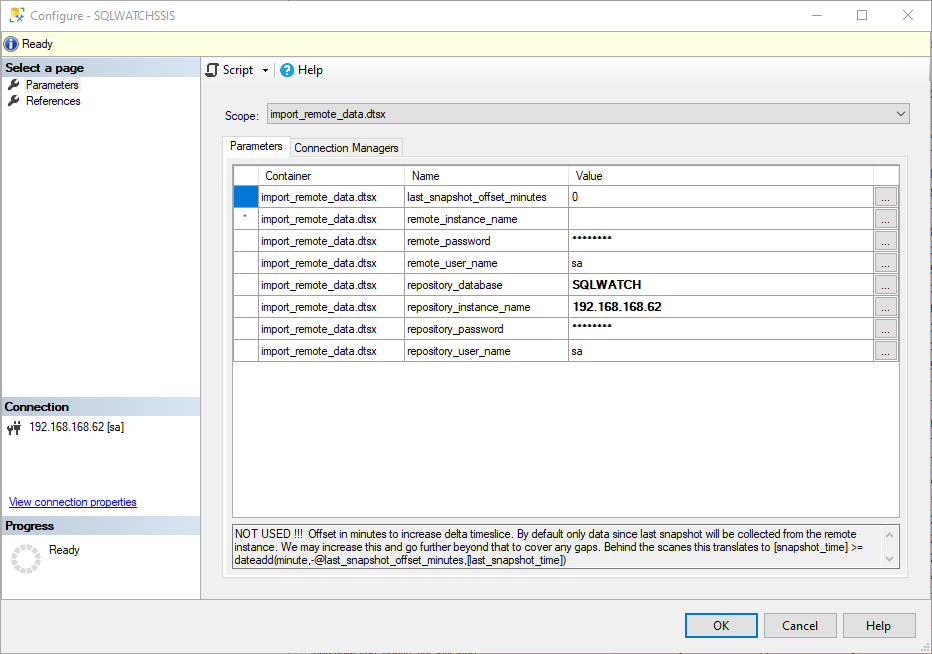Click the repository_user_name name cell
Screen dimensions: 932x654
pyautogui.click(x=486, y=351)
